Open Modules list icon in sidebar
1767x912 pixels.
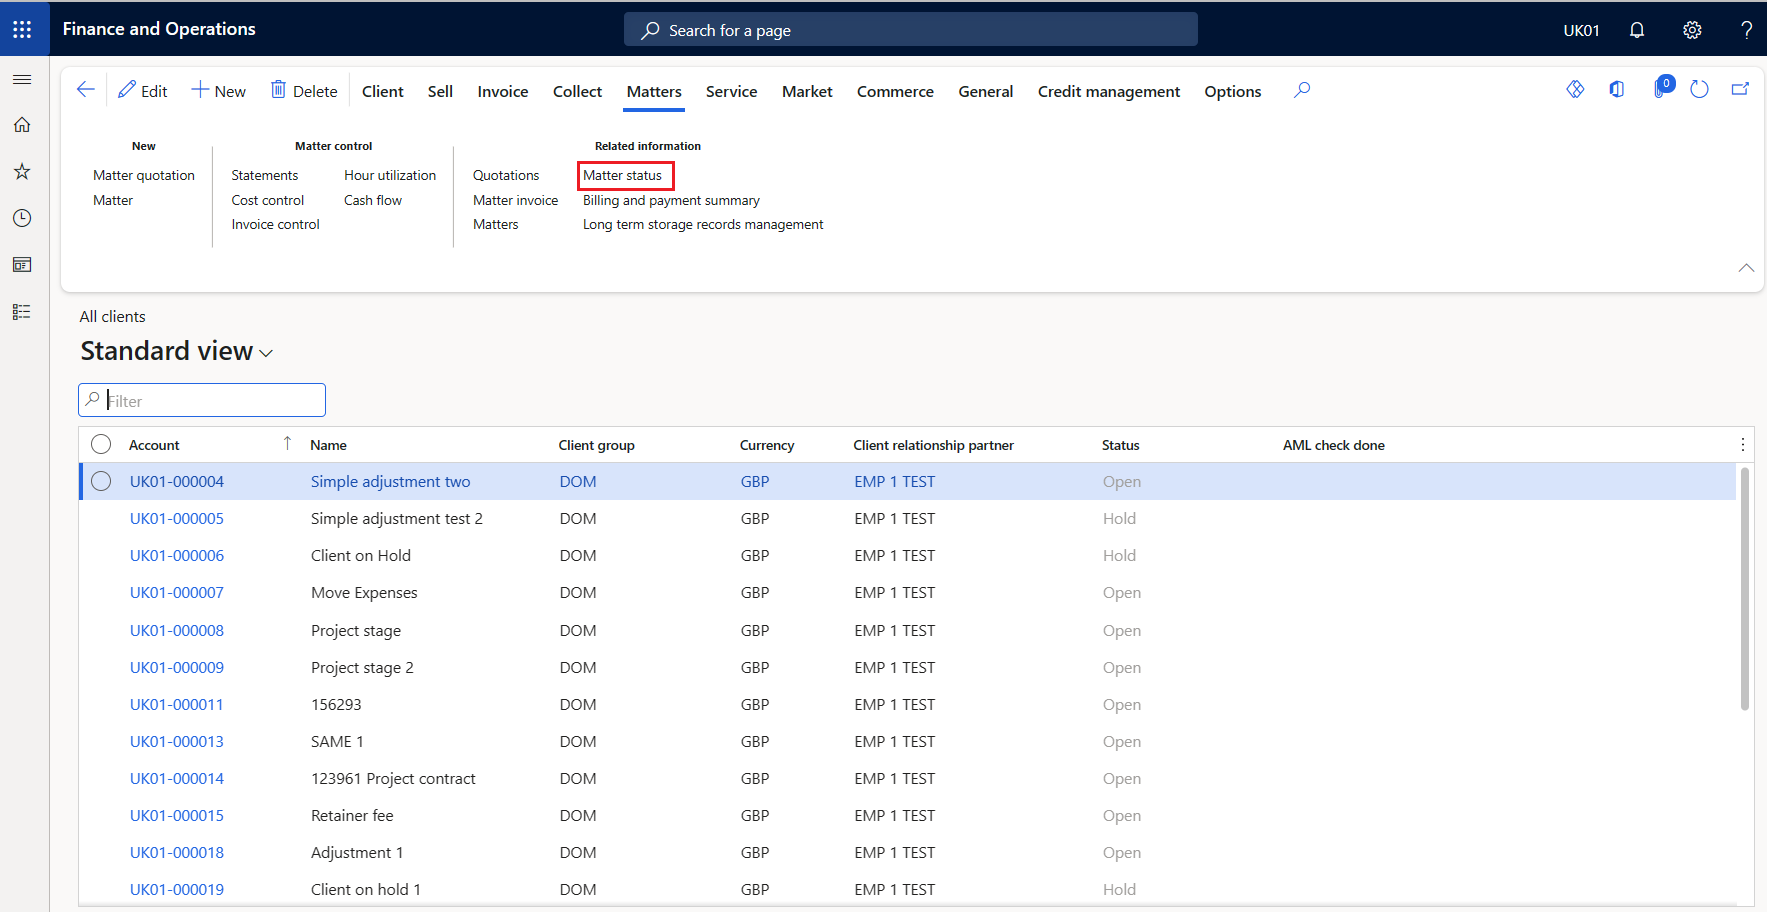[x=22, y=312]
